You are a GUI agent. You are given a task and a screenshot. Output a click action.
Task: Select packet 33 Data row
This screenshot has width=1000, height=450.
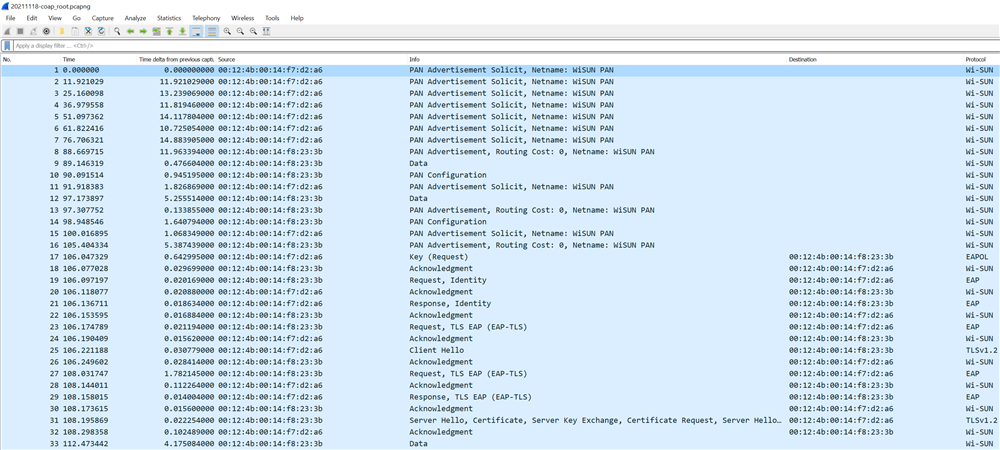point(500,443)
